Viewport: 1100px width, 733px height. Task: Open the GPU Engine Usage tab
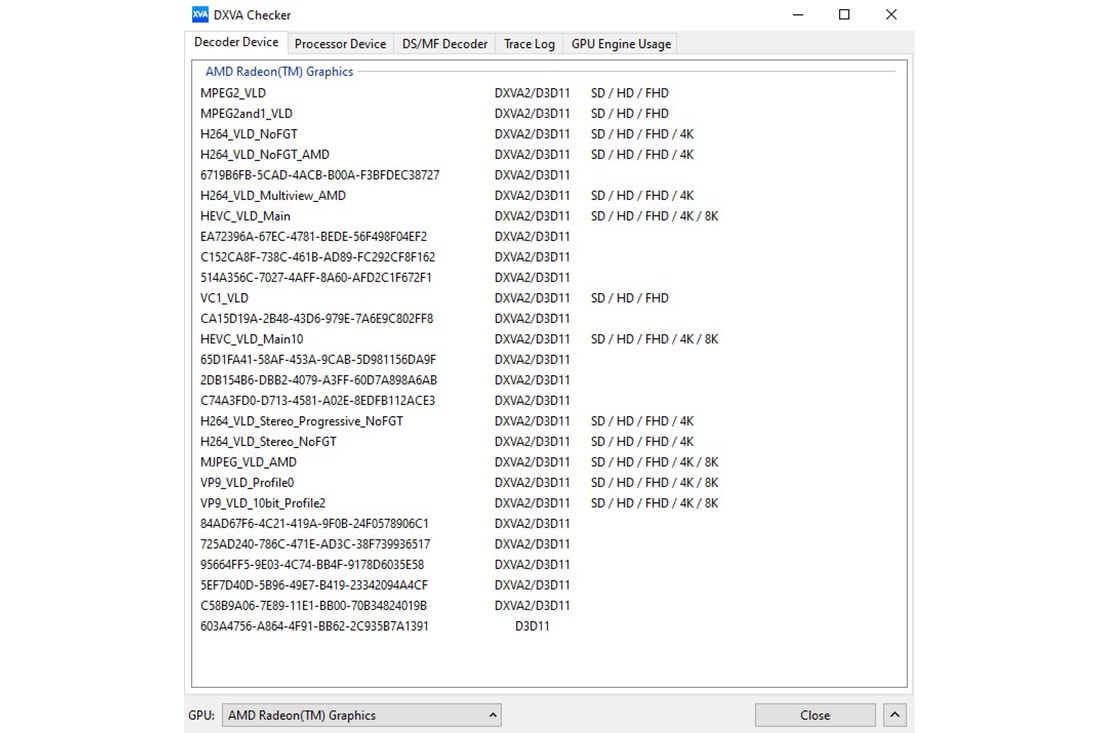[621, 43]
